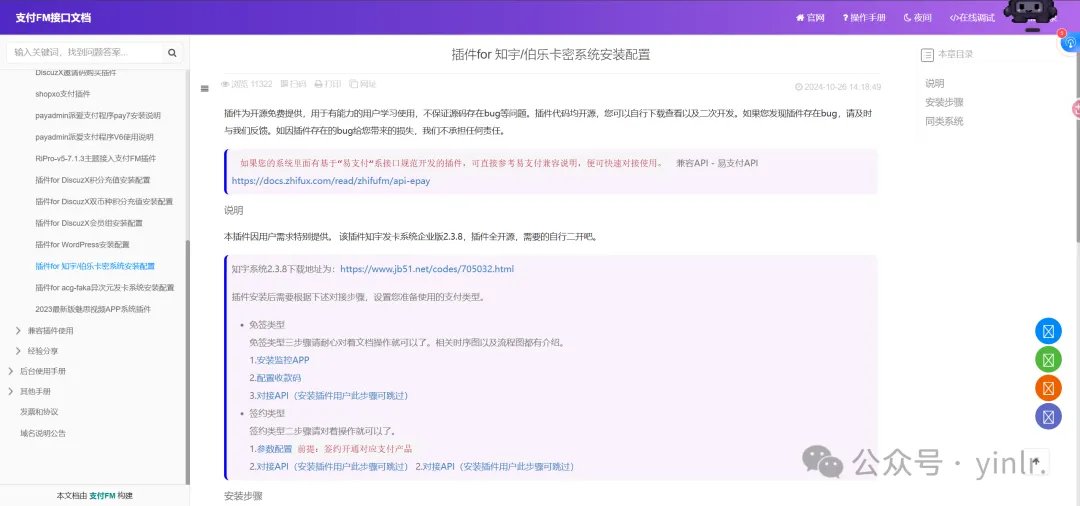Open payadmin派爱支付程序V6使用说明
This screenshot has width=1080, height=506.
click(x=94, y=137)
